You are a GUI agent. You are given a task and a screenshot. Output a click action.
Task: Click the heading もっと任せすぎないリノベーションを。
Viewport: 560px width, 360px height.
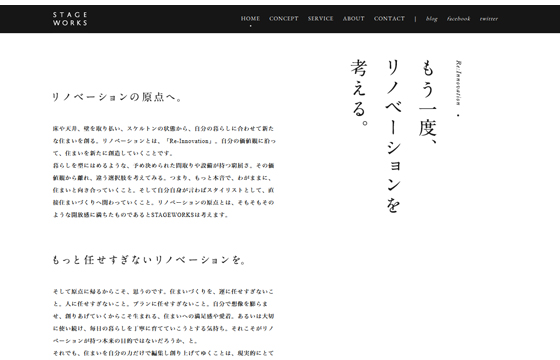[x=149, y=260]
